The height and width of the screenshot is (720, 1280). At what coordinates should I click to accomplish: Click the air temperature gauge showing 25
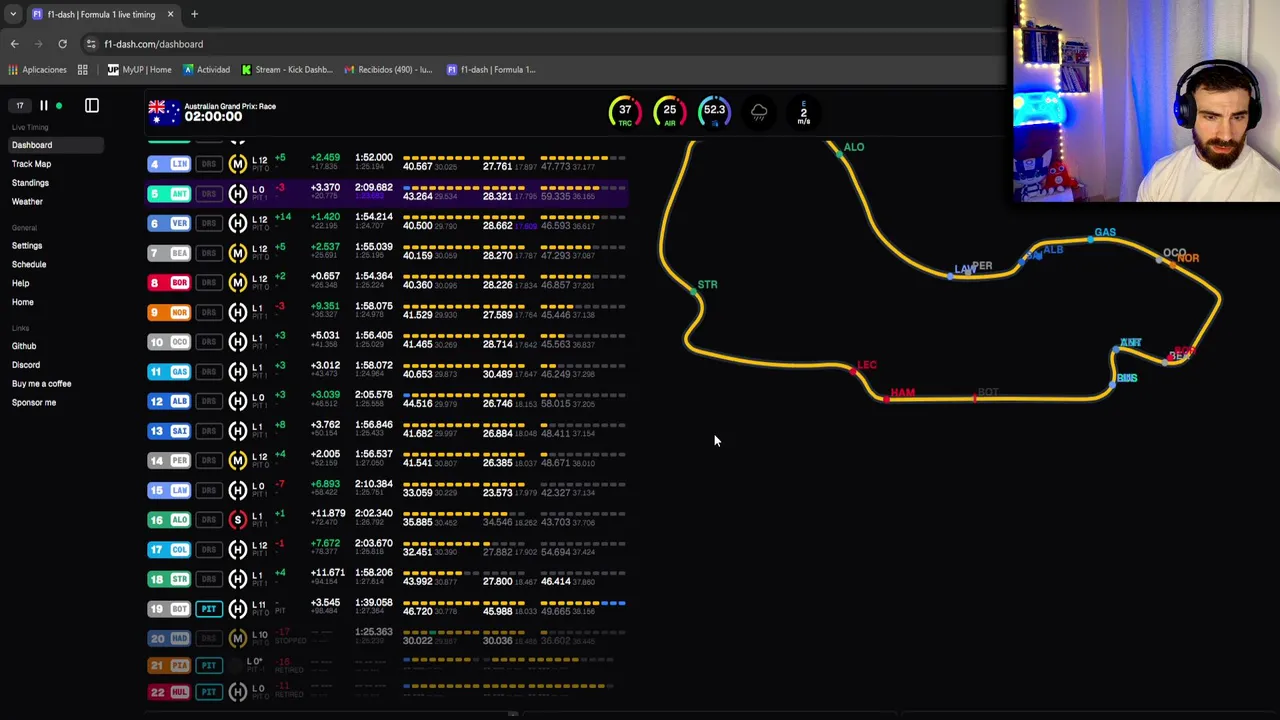669,112
